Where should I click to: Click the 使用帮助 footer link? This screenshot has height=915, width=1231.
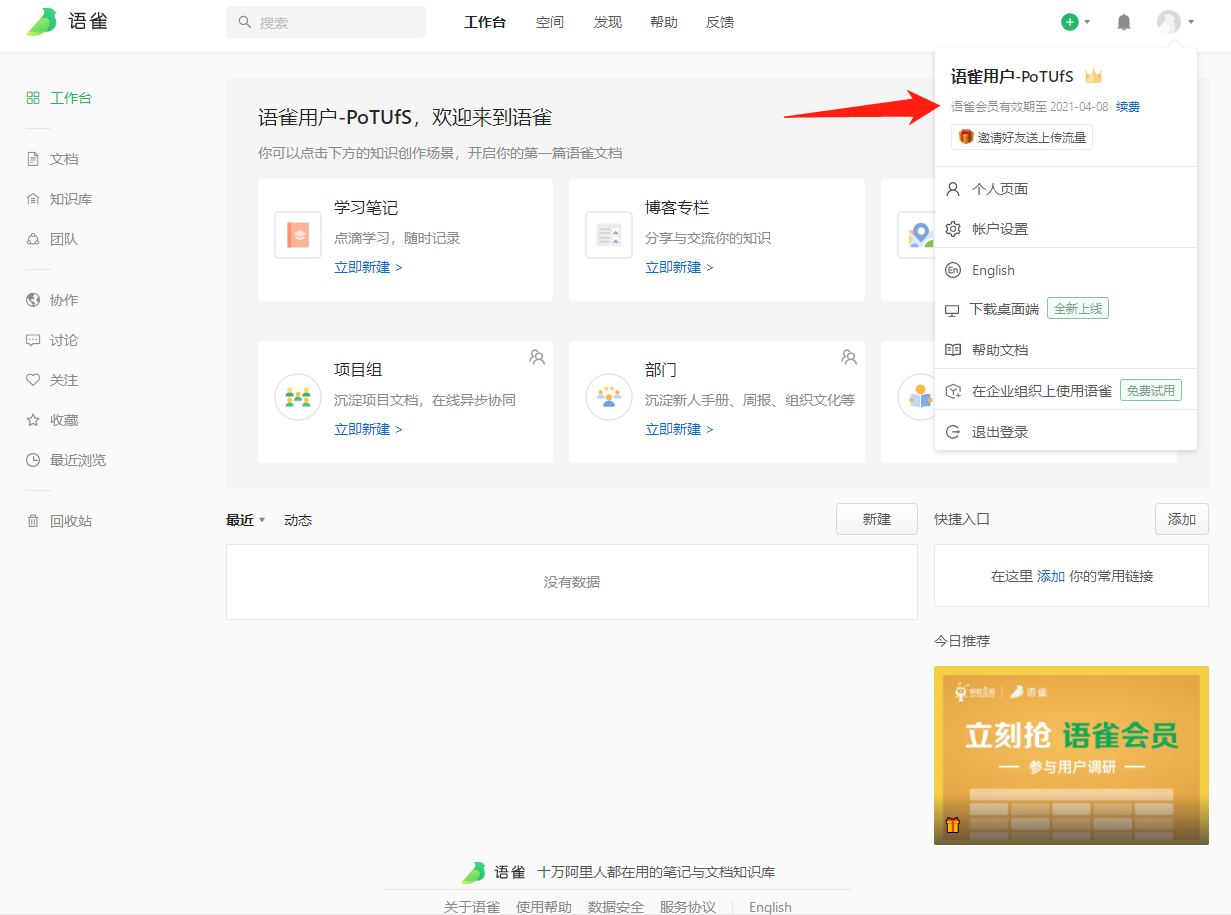tap(544, 907)
